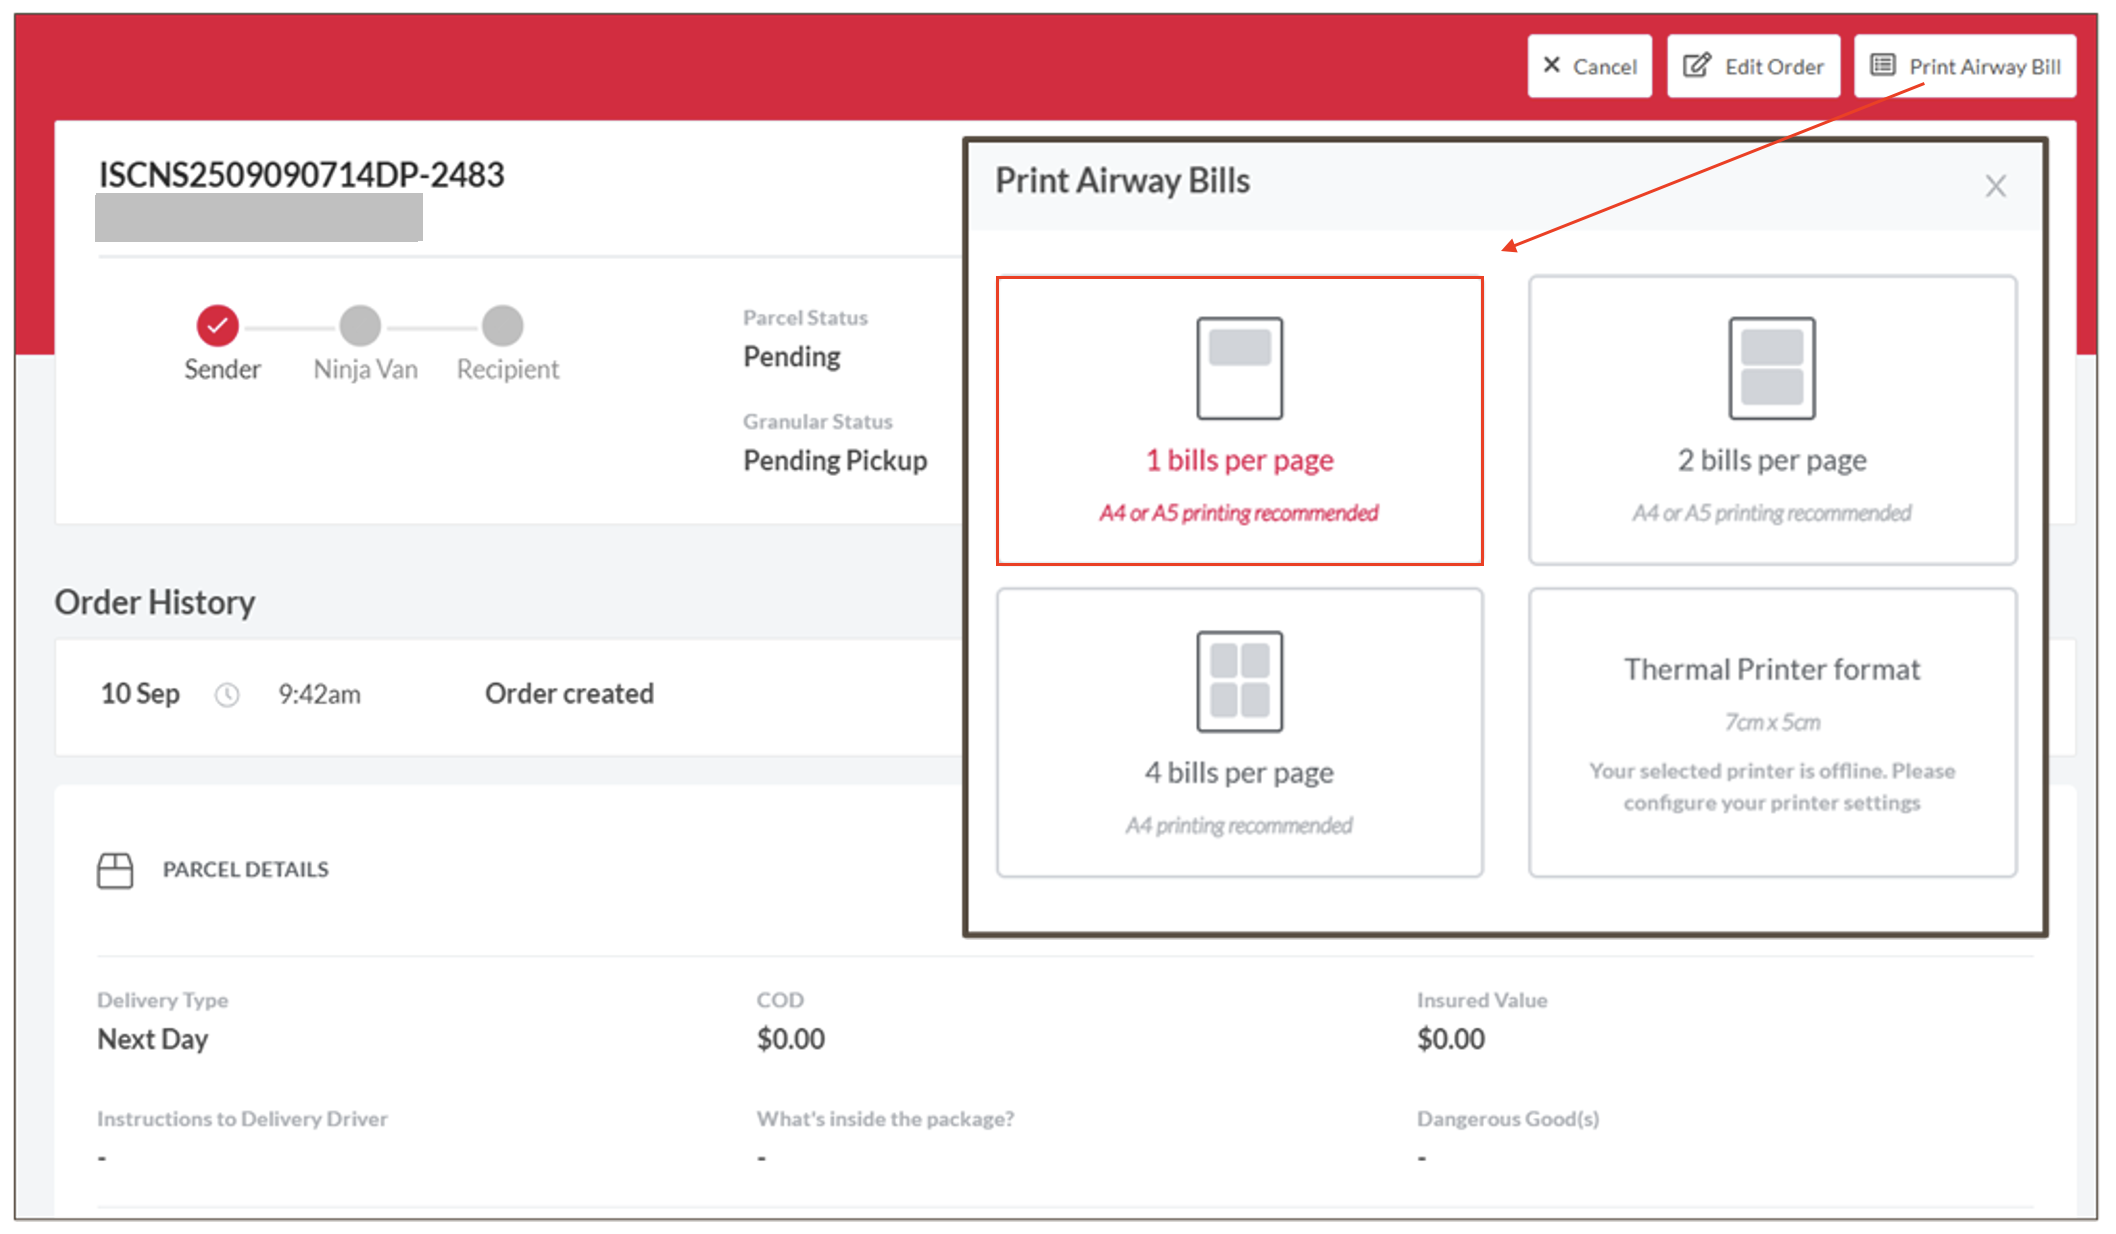Click the two-bill page layout icon
Screen dimensions: 2116x1234
tap(1771, 368)
